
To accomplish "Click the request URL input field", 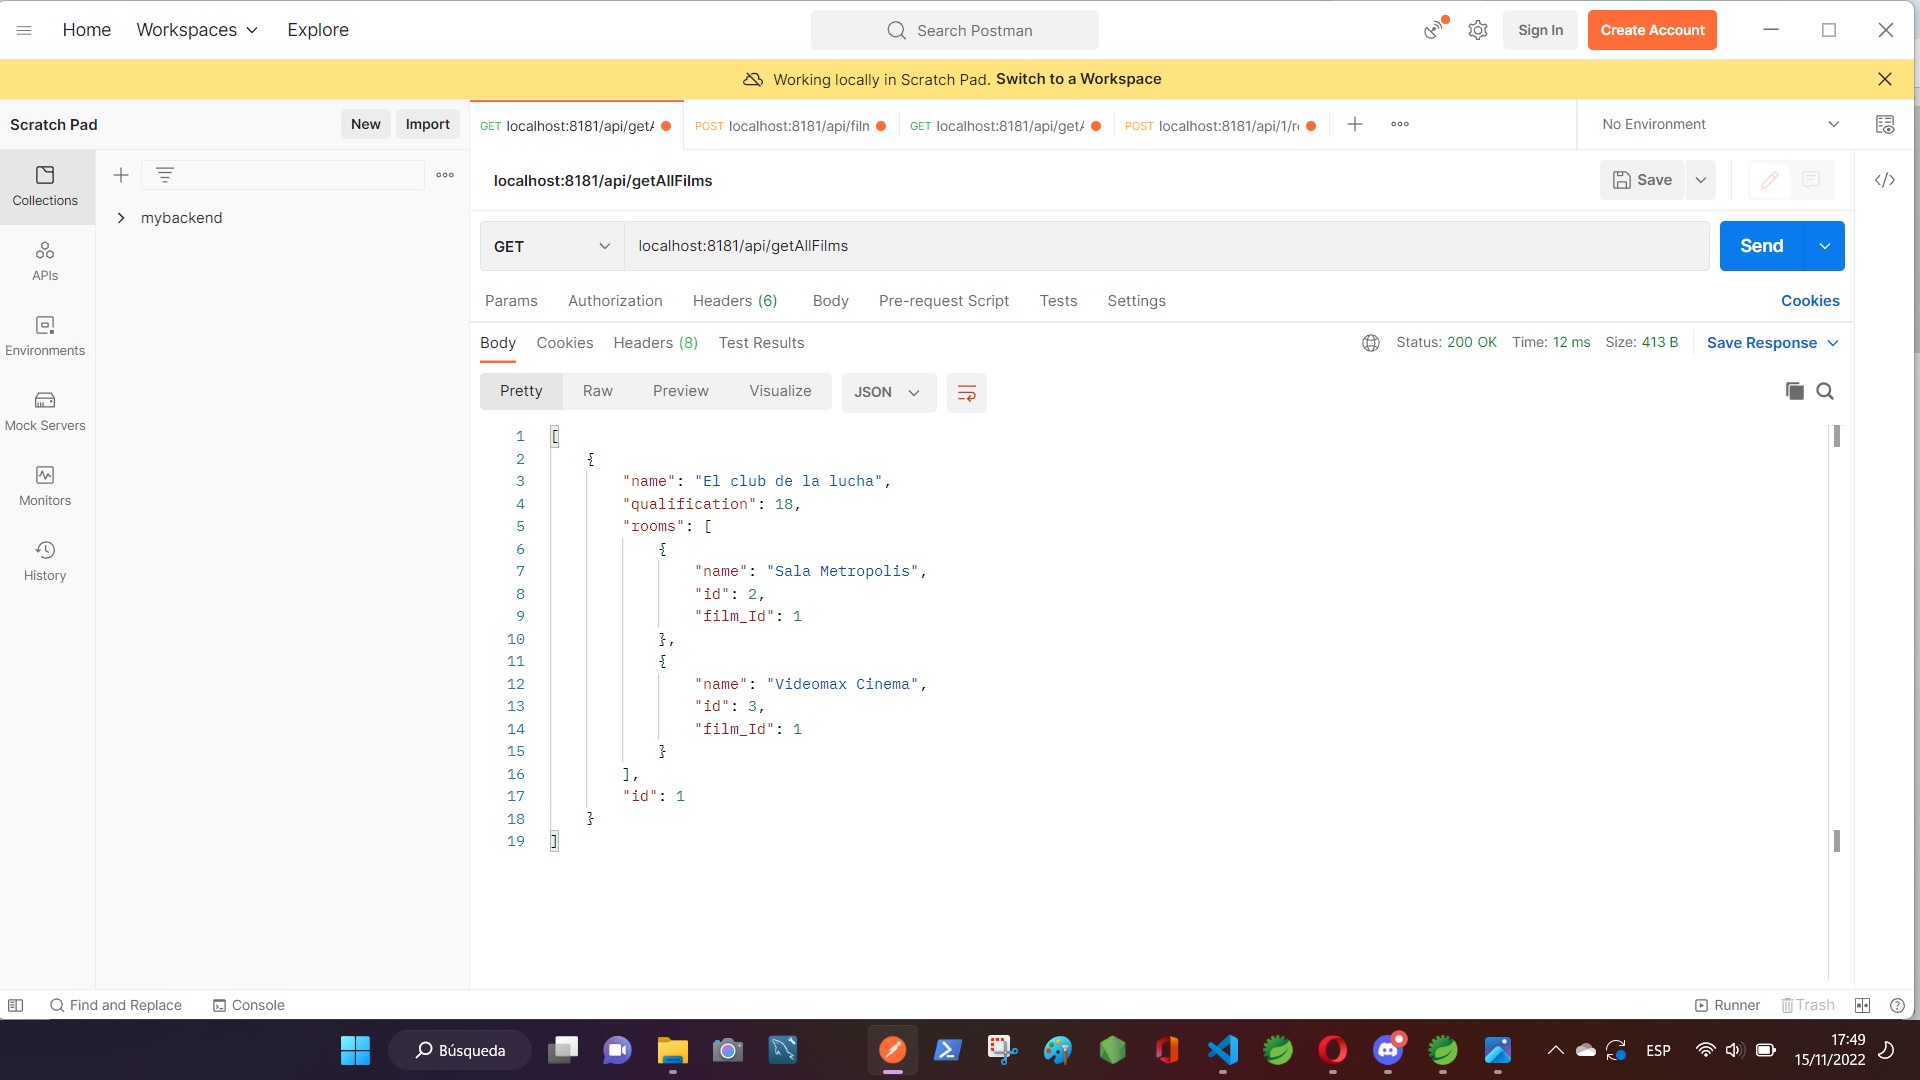I will coord(1167,246).
